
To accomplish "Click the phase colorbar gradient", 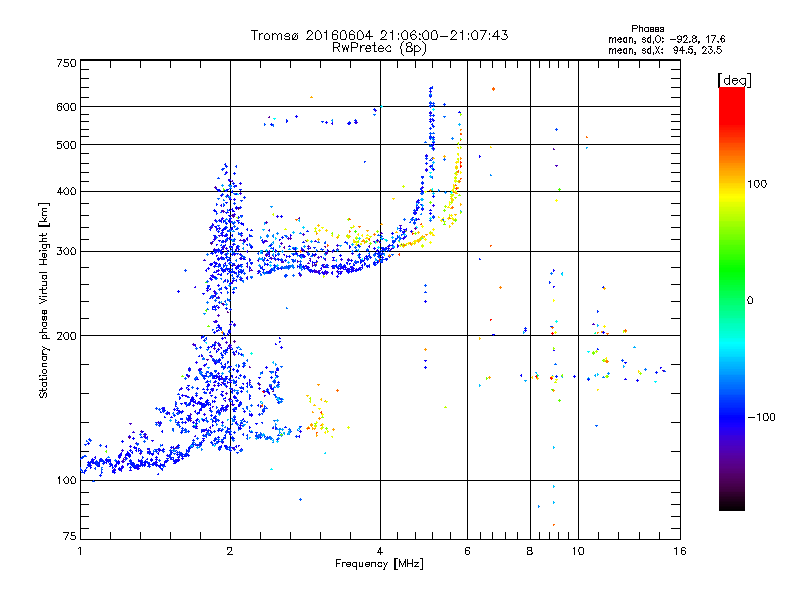I will click(732, 298).
